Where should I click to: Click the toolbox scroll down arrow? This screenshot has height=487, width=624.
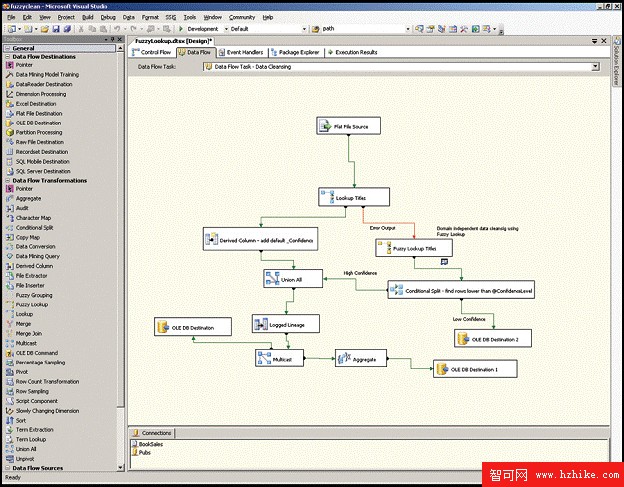coord(121,468)
